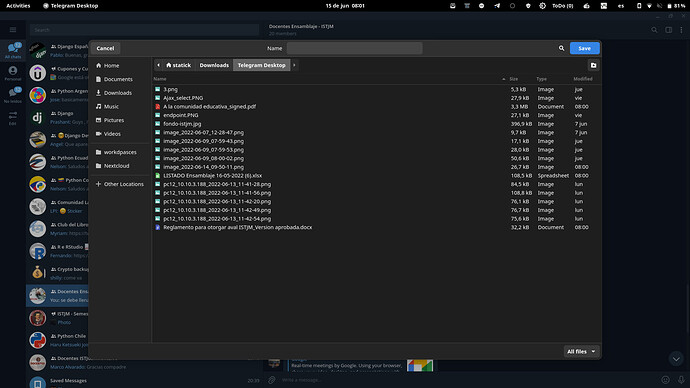The height and width of the screenshot is (388, 690).
Task: Click the voice message microphone icon
Action: point(681,380)
